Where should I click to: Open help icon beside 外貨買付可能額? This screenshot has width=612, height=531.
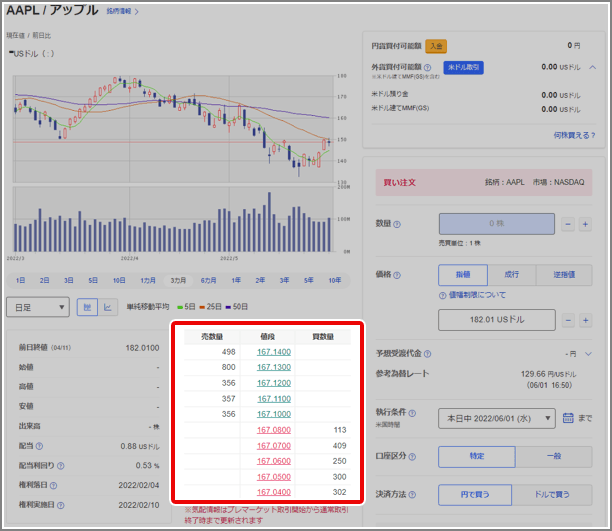coord(427,68)
